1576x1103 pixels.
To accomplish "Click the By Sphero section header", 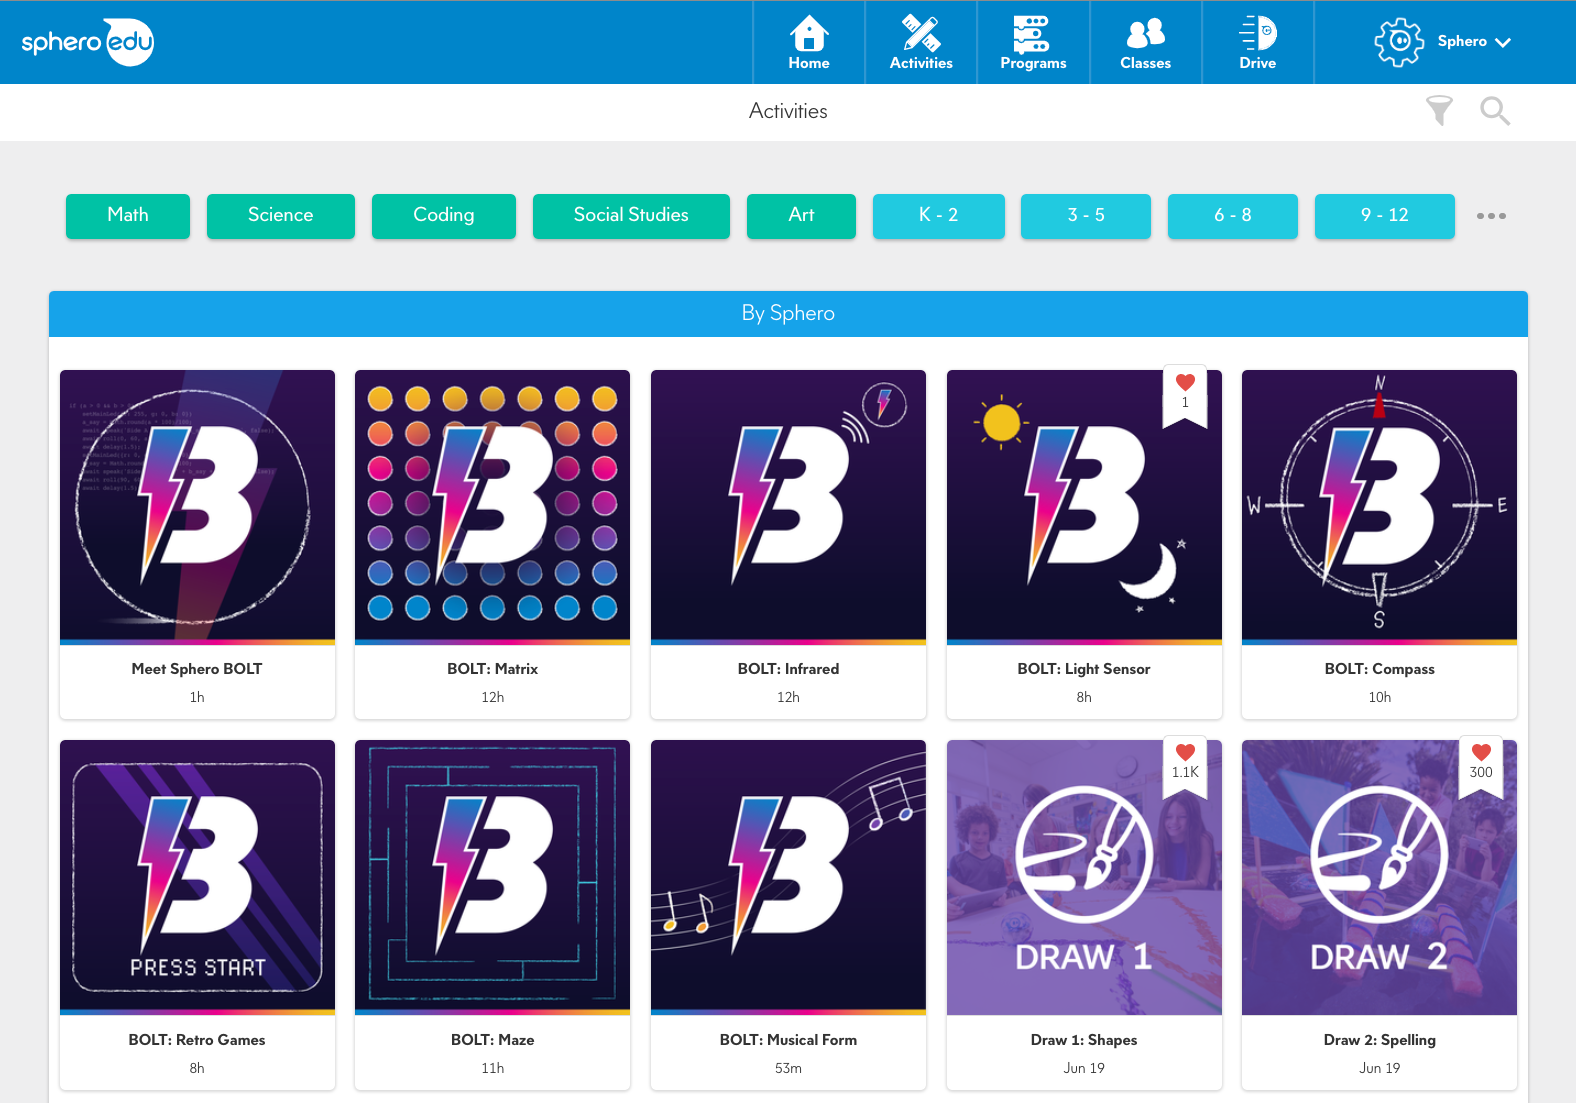I will click(x=788, y=314).
